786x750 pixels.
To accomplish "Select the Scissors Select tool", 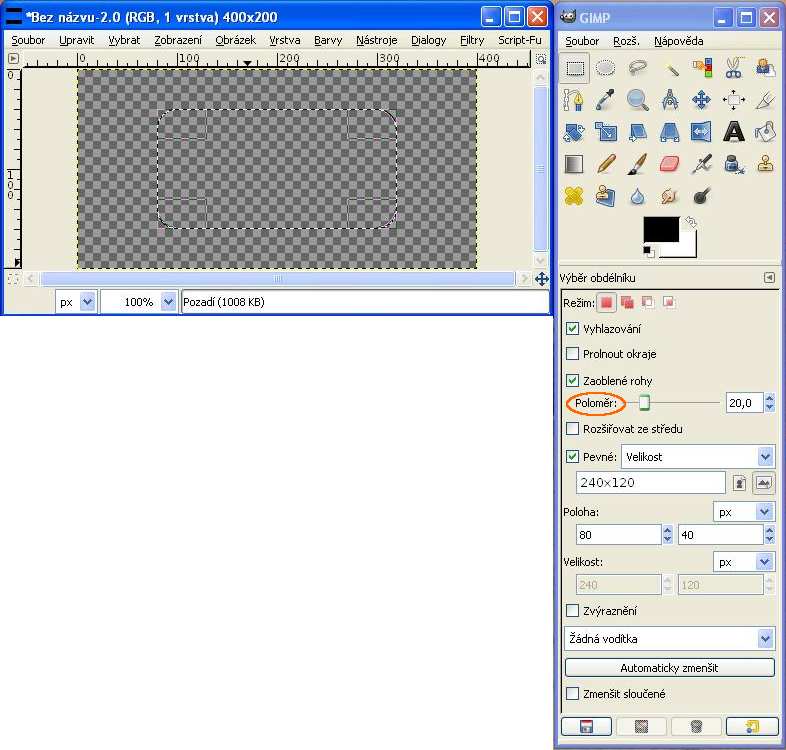I will (x=733, y=69).
